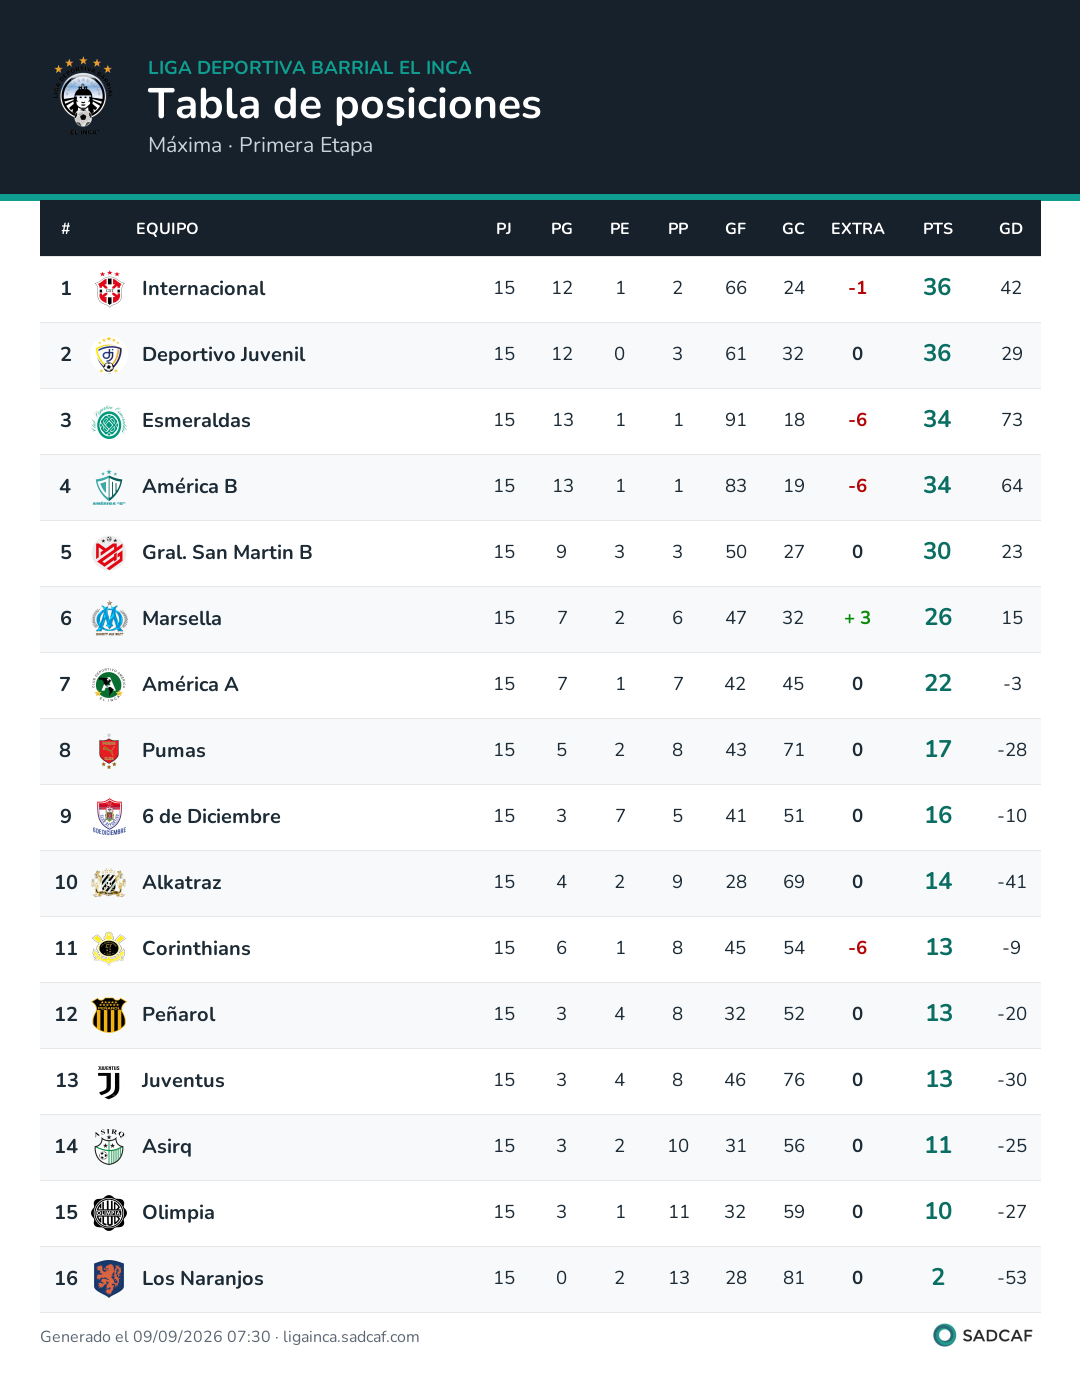Viewport: 1080px width, 1388px height.
Task: Click the Olimpia team crest
Action: click(x=109, y=1213)
